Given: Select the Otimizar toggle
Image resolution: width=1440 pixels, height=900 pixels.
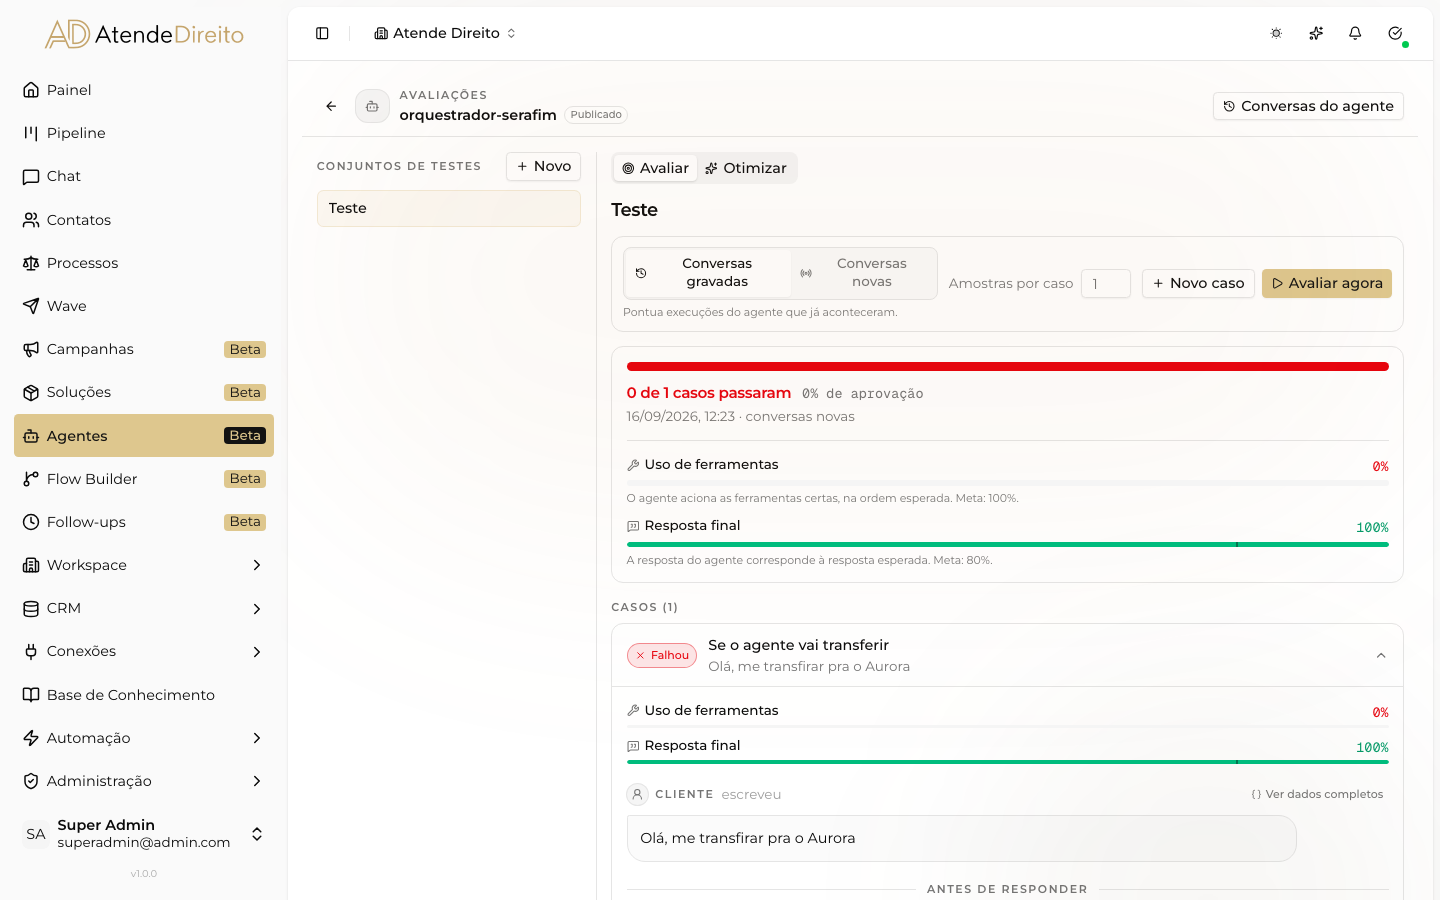Looking at the screenshot, I should point(746,168).
